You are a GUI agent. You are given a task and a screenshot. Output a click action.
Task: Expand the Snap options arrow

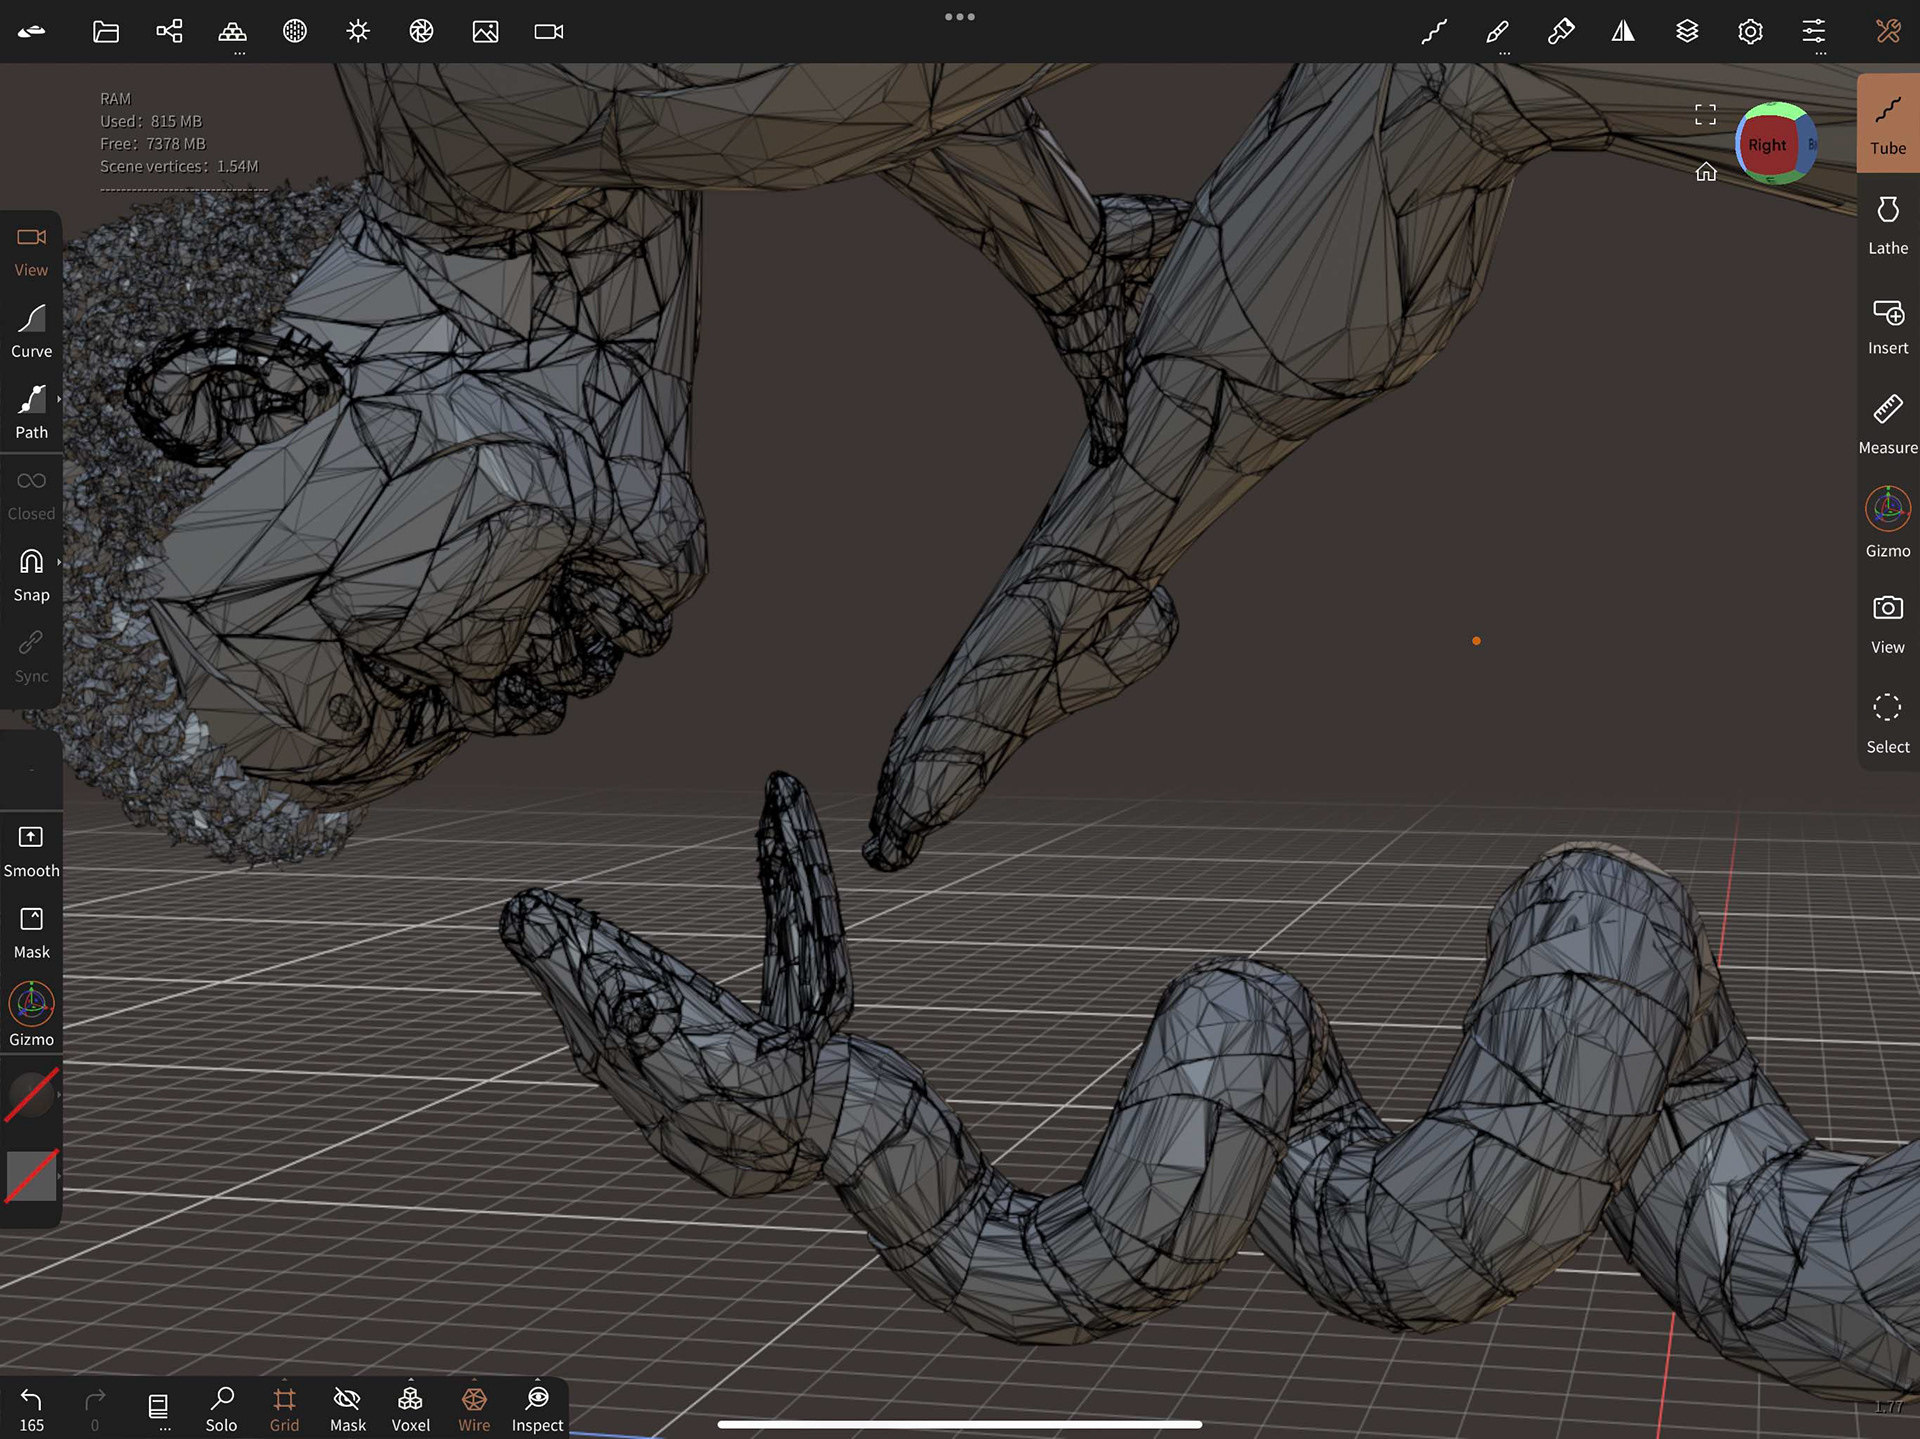(x=59, y=562)
